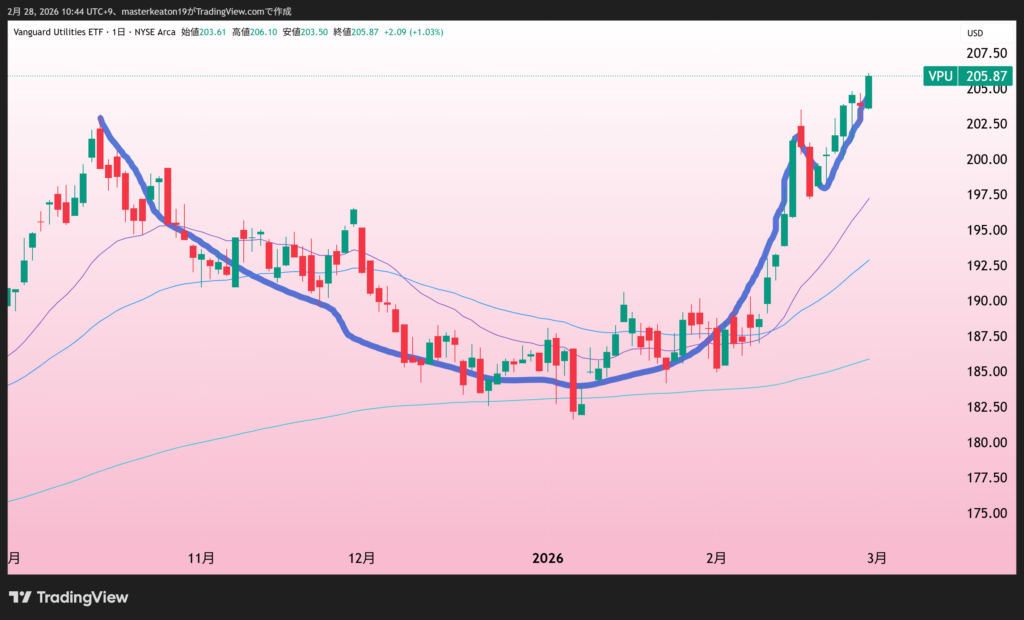Select the 2026 label on time axis
1024x620 pixels.
(x=549, y=558)
